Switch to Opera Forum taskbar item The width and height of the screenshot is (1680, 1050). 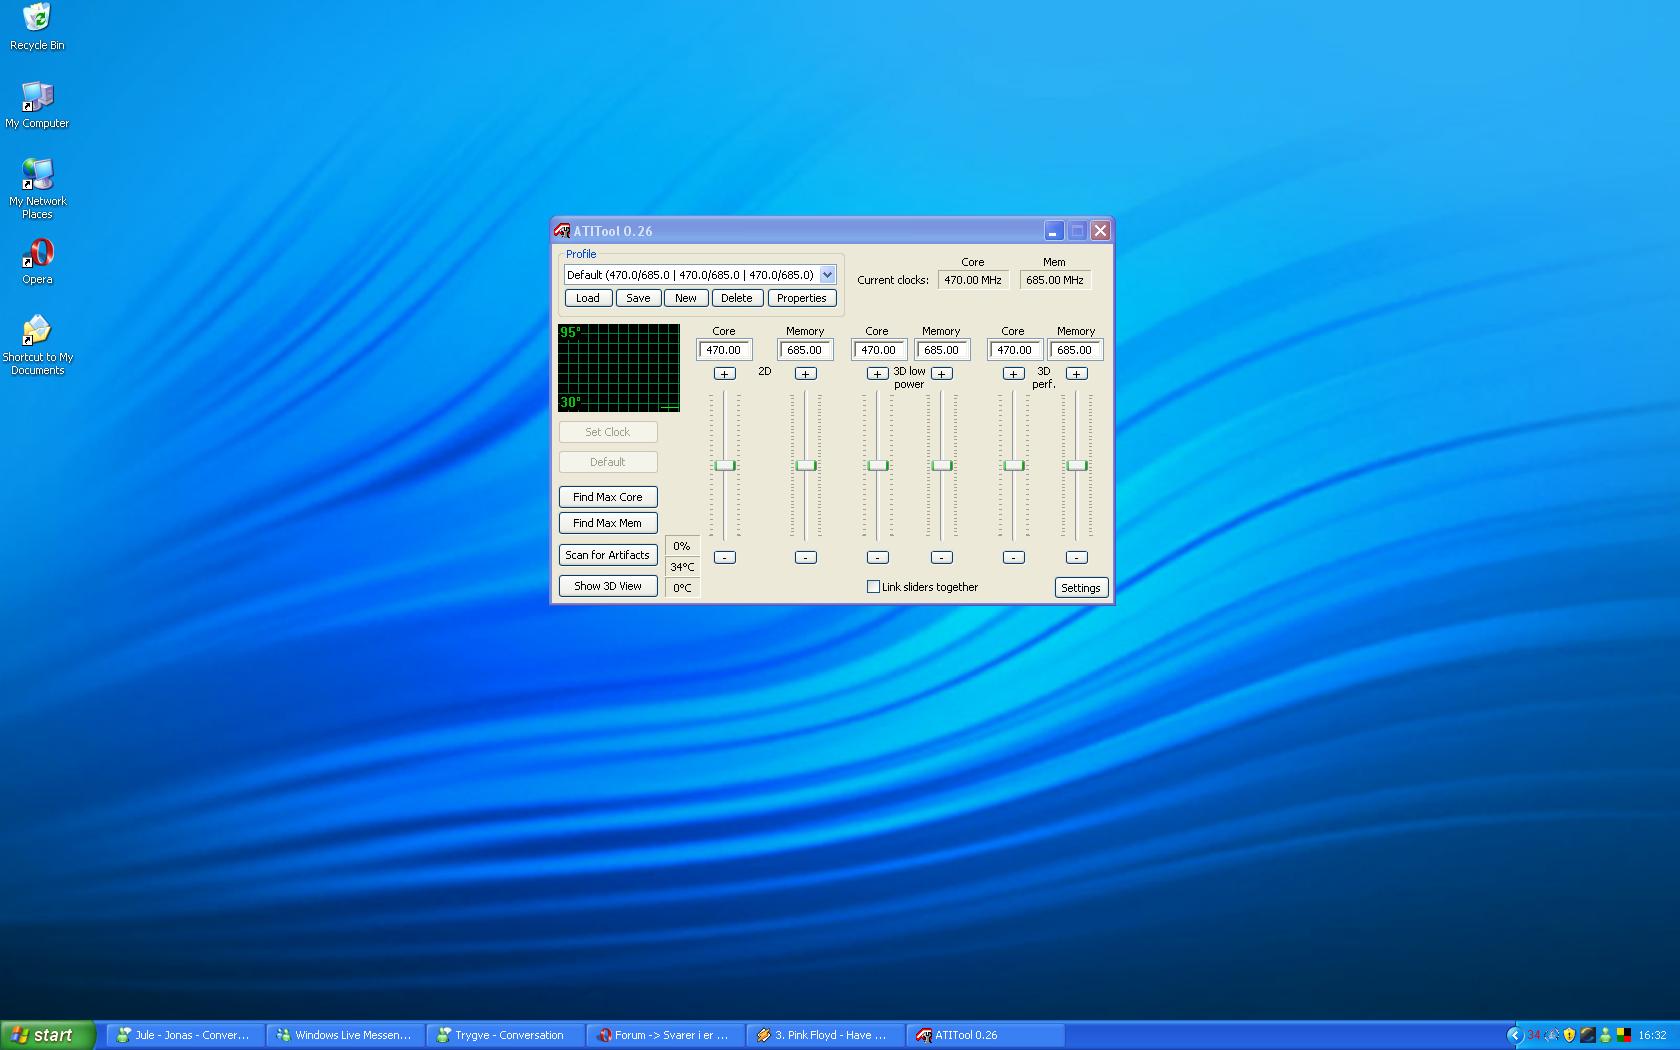coord(665,1035)
